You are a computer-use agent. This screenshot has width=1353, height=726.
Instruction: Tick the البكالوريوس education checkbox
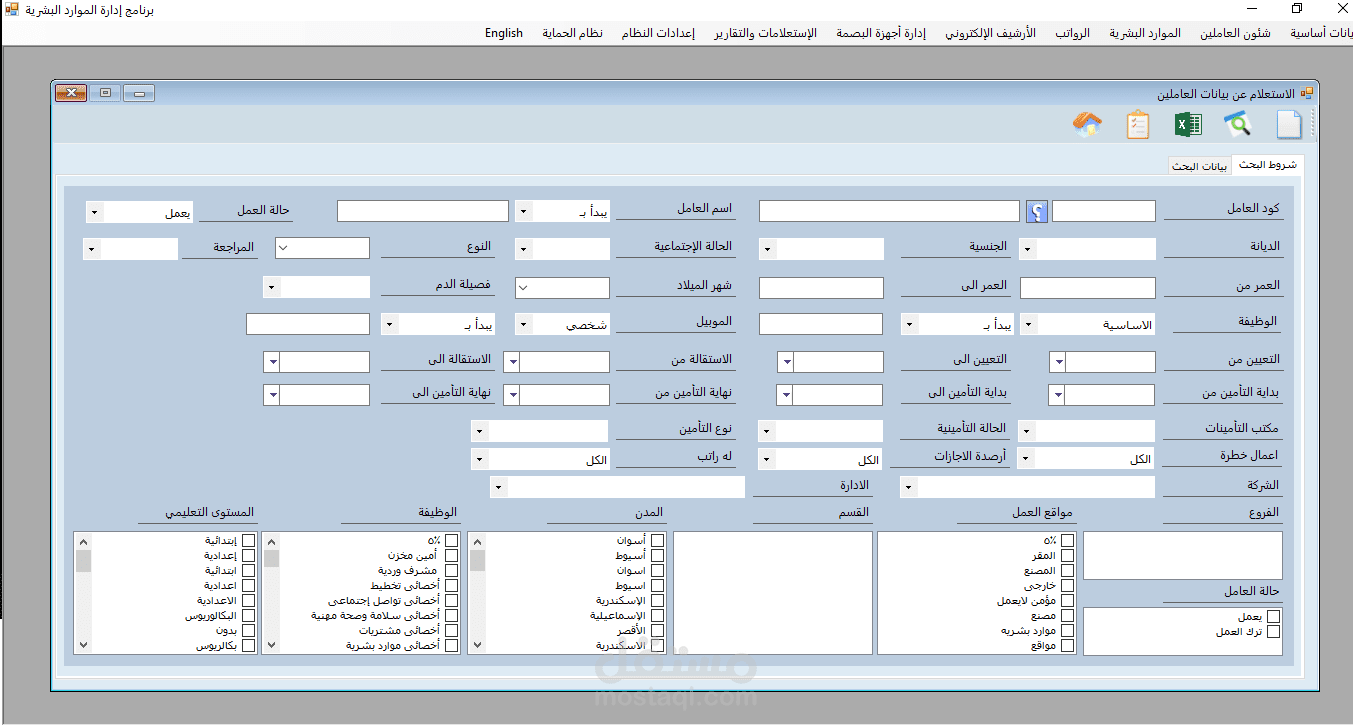pyautogui.click(x=247, y=616)
